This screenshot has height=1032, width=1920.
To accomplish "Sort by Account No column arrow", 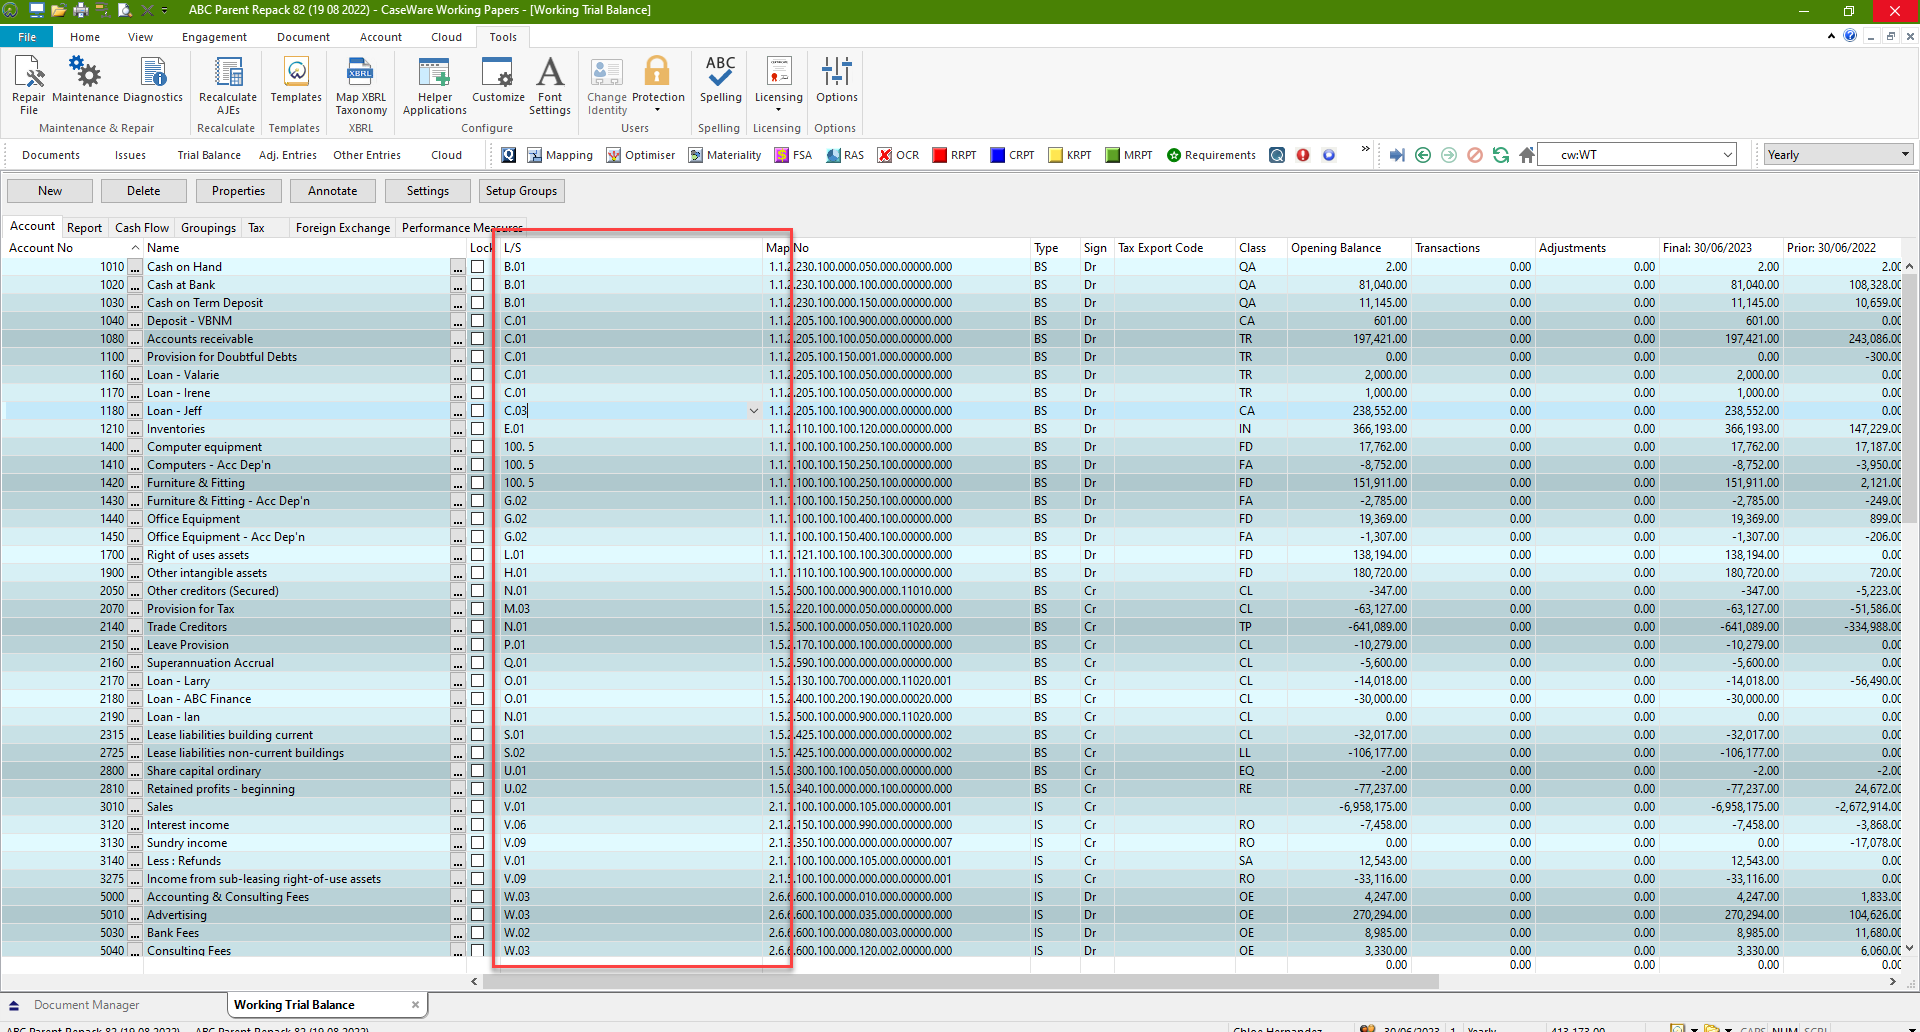I will point(135,248).
